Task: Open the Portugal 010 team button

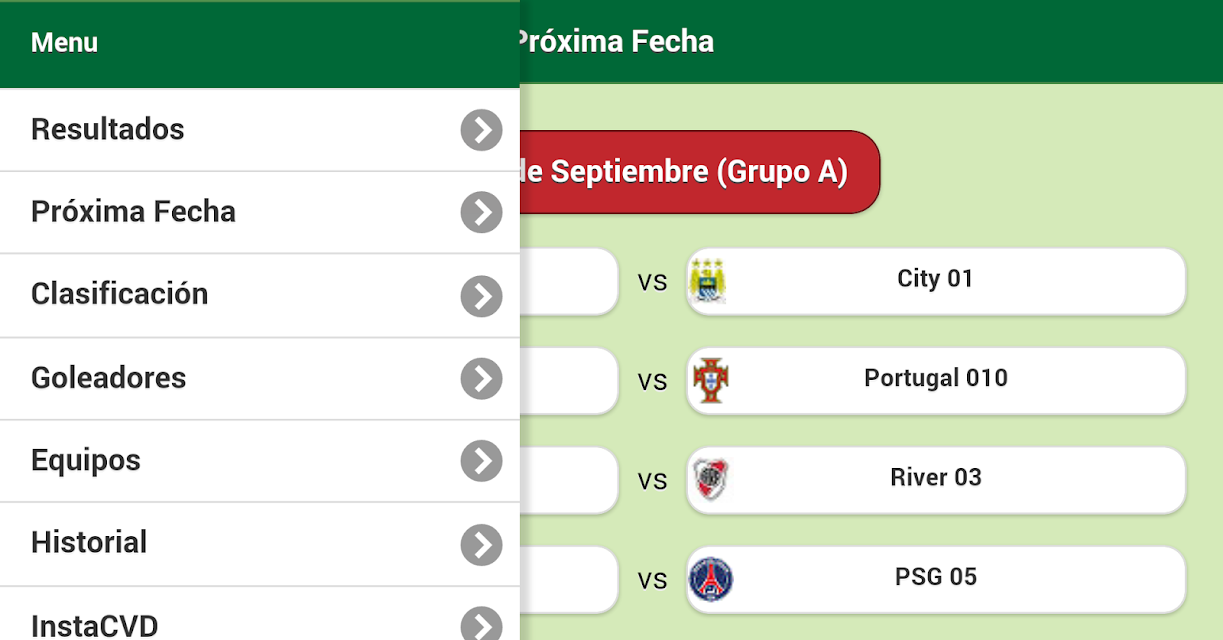Action: 936,380
